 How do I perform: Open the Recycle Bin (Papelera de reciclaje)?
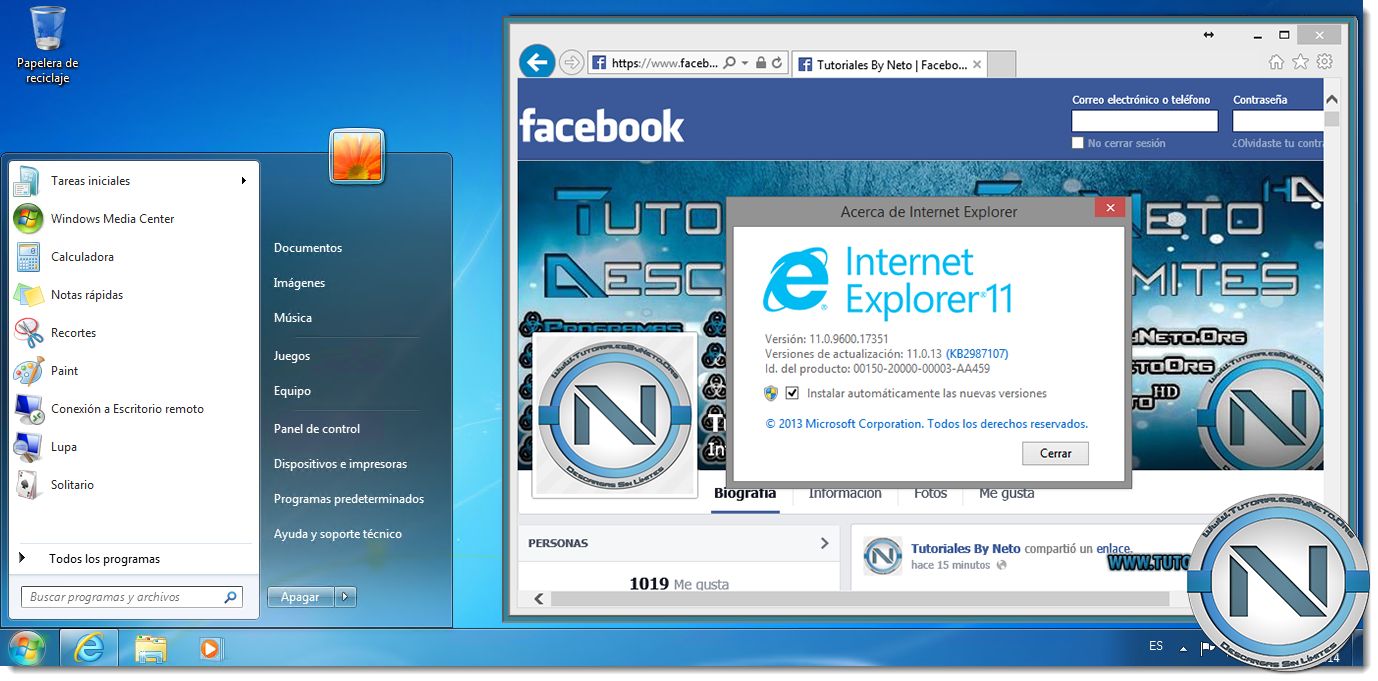48,45
